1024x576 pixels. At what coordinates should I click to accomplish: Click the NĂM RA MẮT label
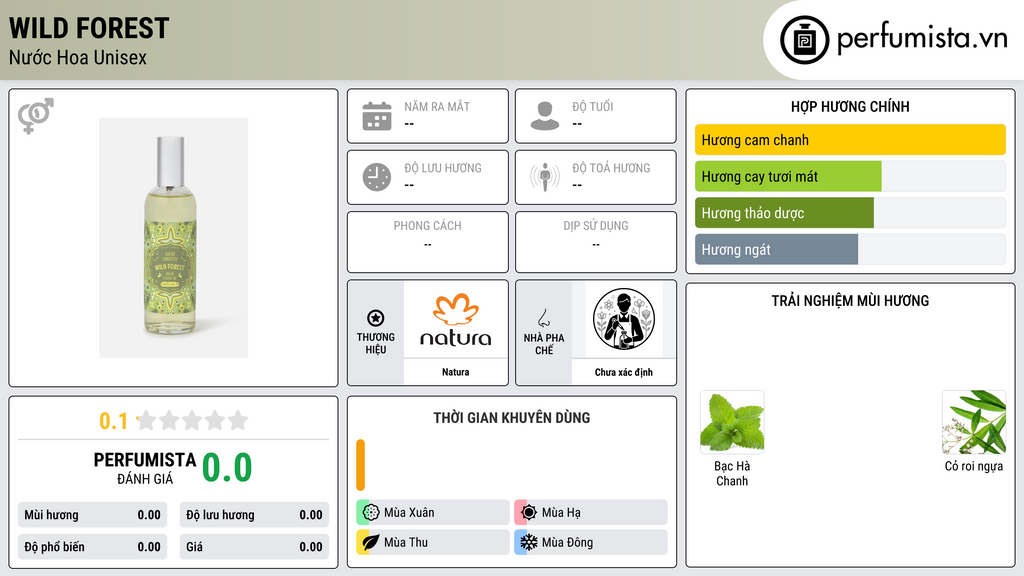click(x=437, y=106)
